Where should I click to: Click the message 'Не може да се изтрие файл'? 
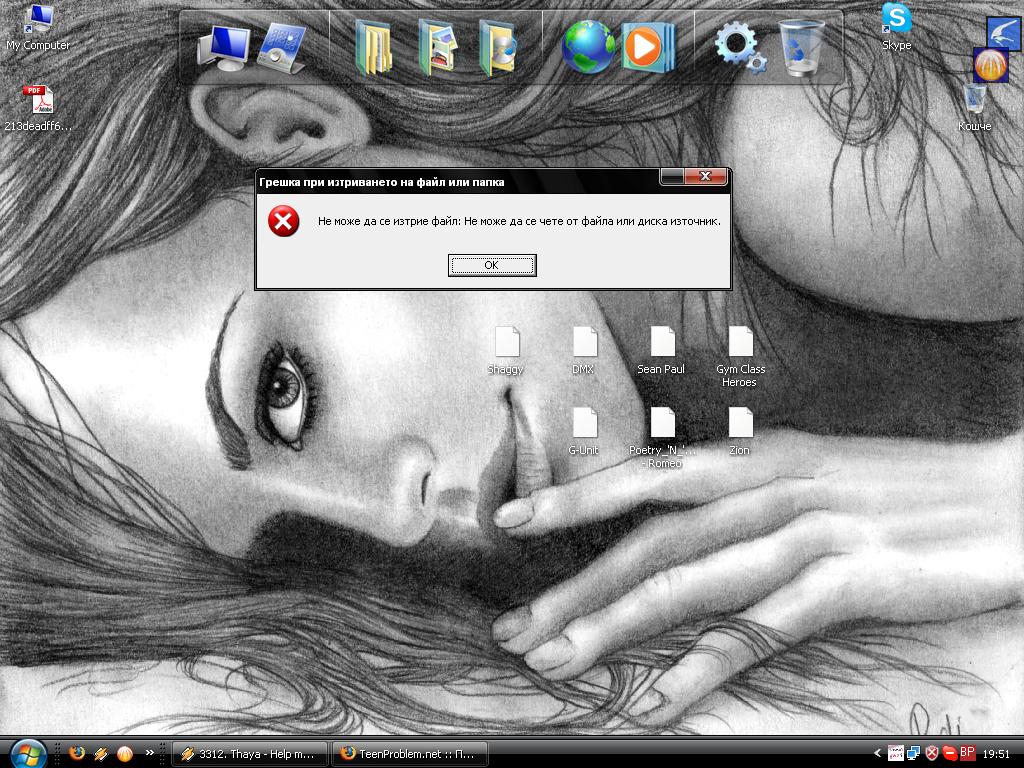pos(388,221)
